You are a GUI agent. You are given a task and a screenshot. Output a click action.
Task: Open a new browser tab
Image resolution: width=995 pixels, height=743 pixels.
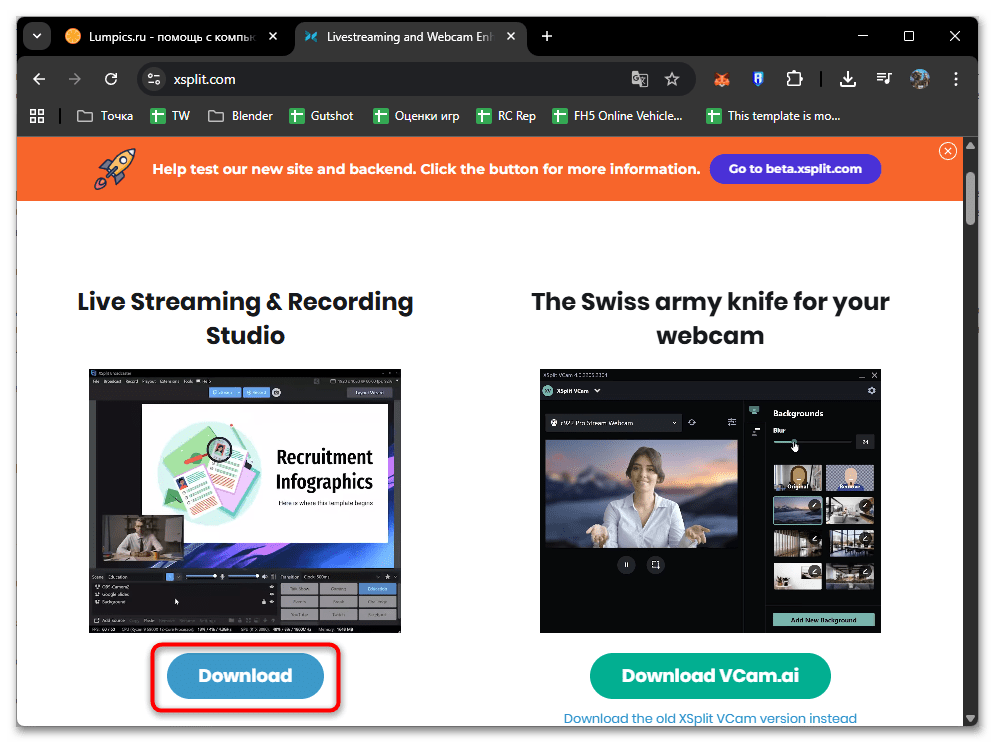pos(546,36)
